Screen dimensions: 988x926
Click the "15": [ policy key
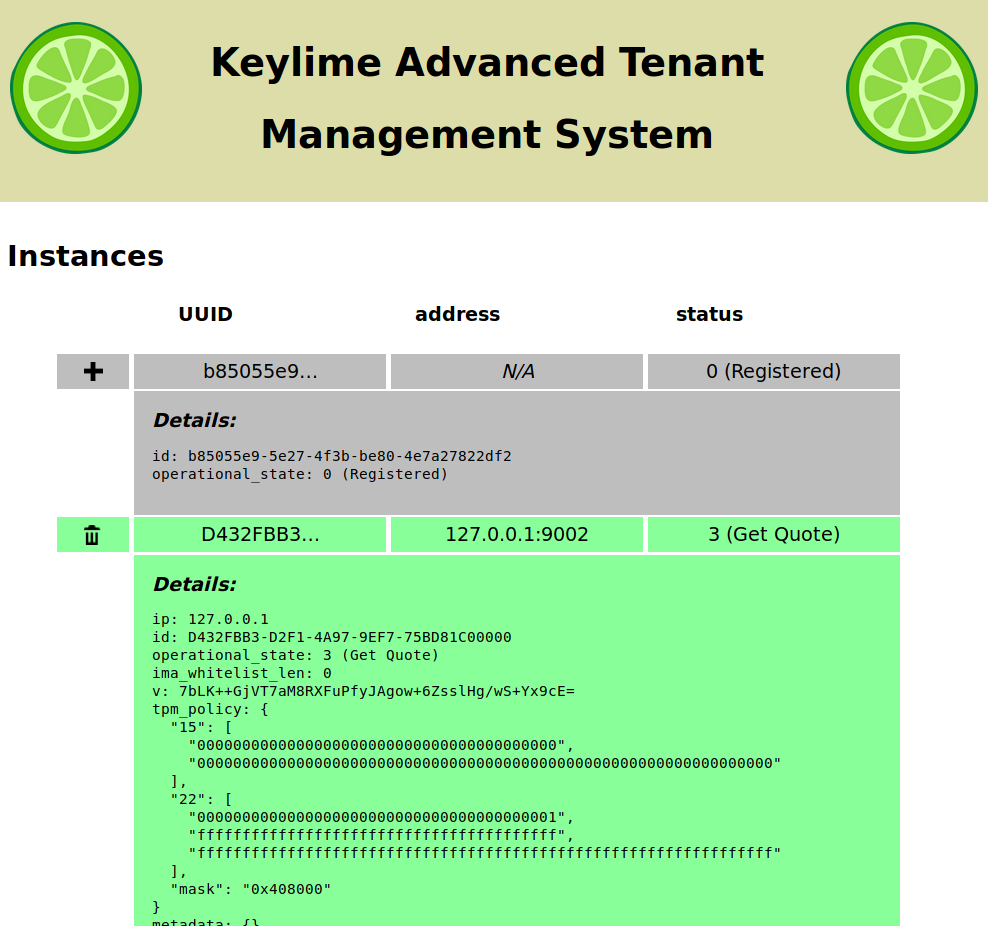[x=201, y=728]
